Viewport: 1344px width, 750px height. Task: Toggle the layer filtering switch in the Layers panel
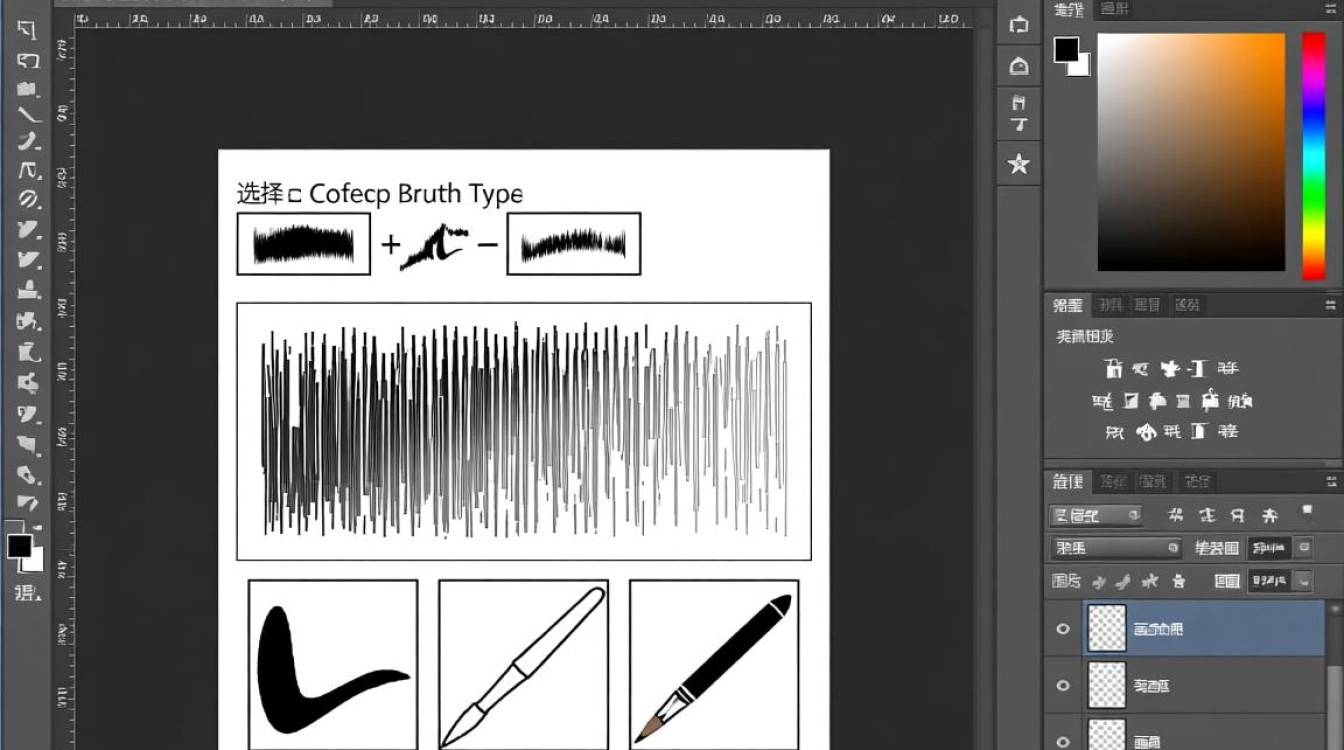click(x=1307, y=511)
